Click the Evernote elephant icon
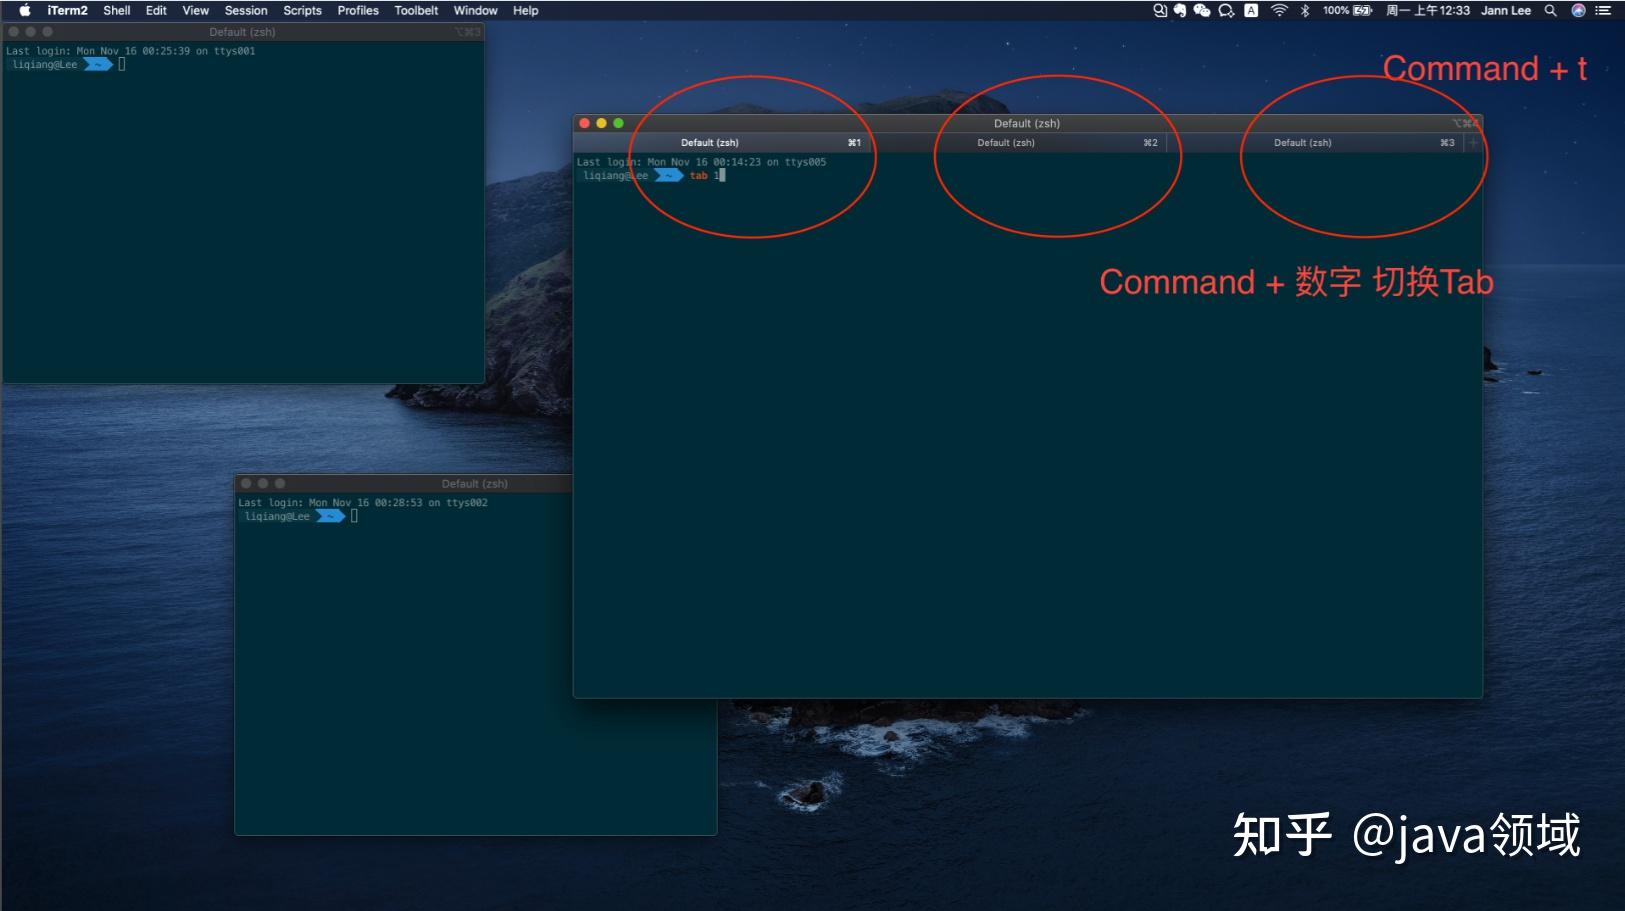 (1182, 12)
